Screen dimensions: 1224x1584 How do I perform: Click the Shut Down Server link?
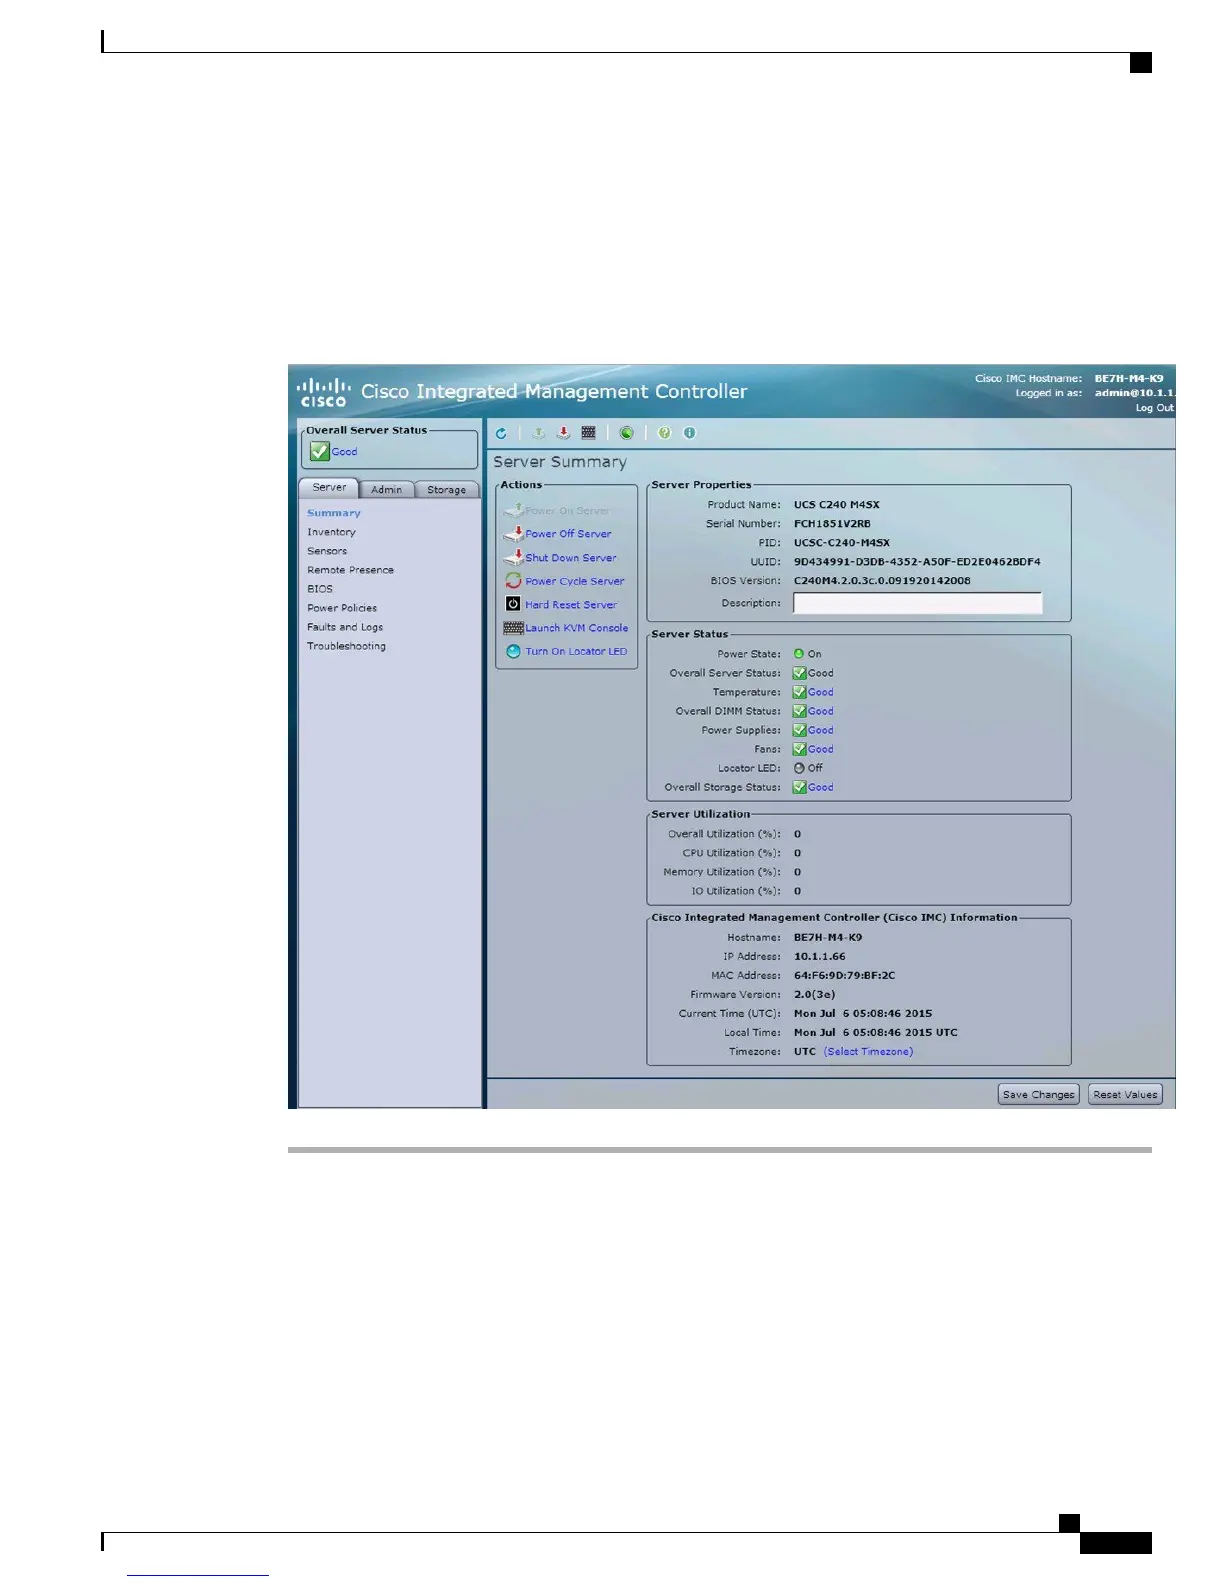(x=571, y=558)
